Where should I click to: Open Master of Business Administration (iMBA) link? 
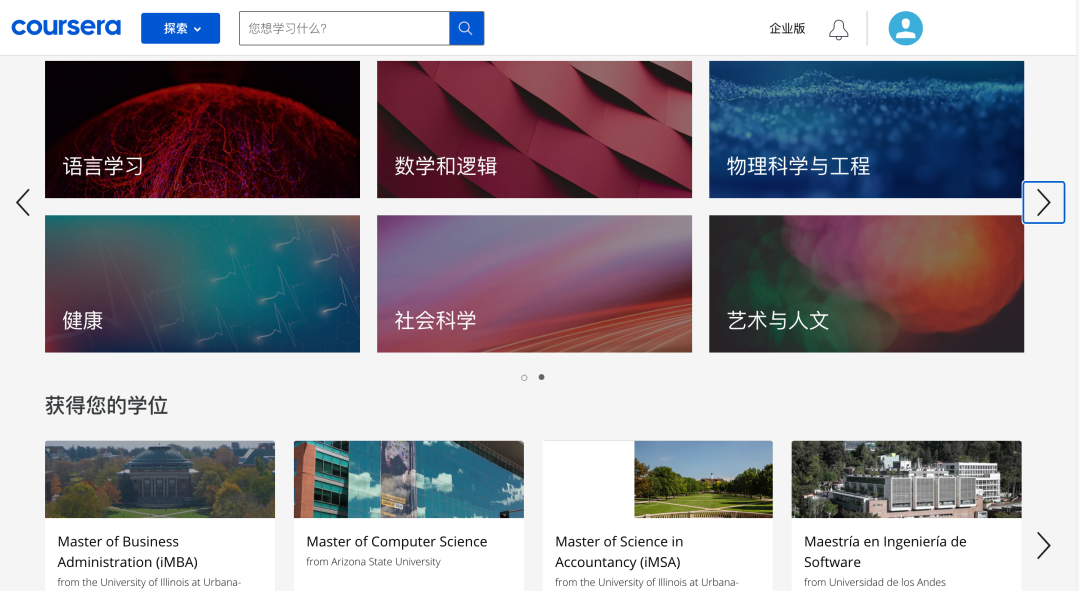coord(127,552)
